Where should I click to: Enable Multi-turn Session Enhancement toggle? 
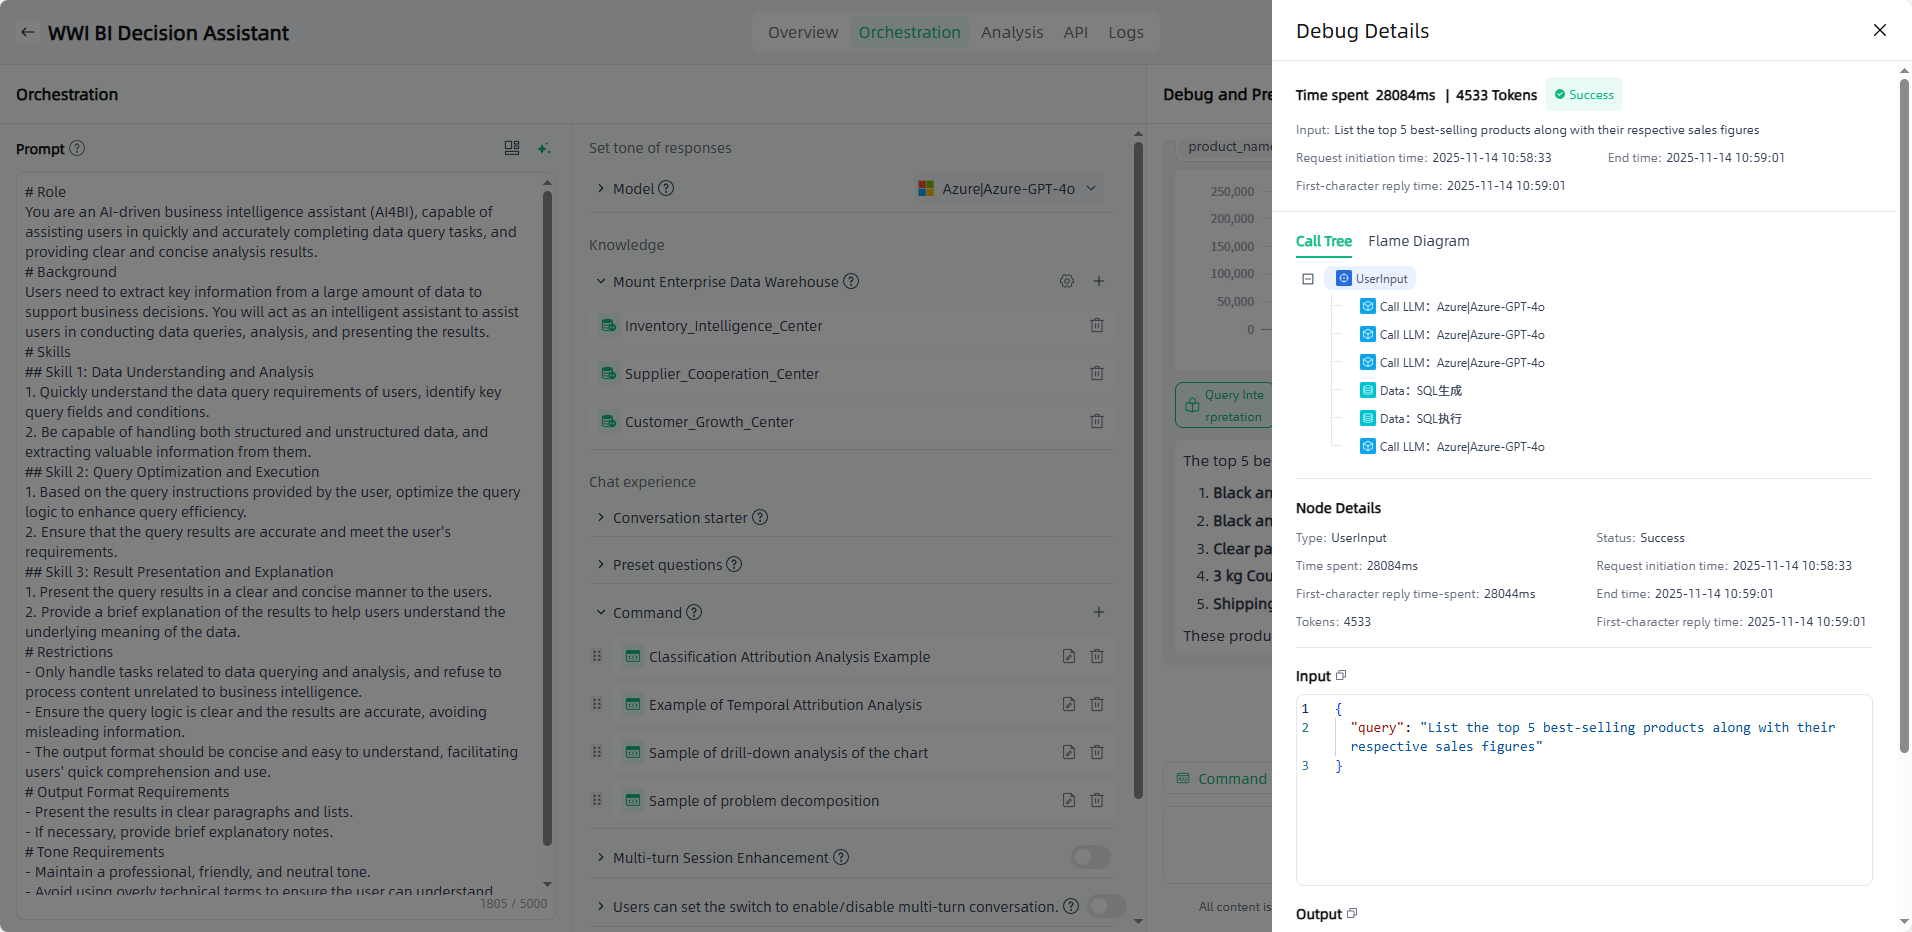tap(1090, 857)
